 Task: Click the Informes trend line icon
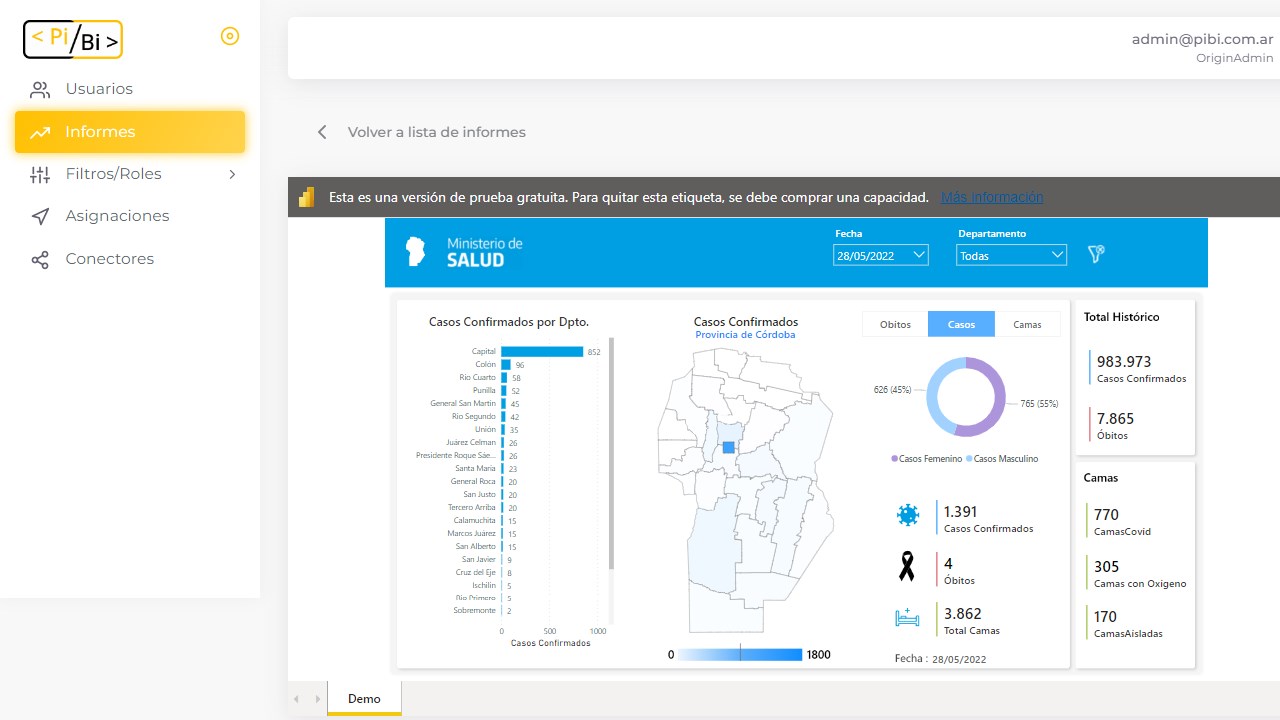click(40, 132)
